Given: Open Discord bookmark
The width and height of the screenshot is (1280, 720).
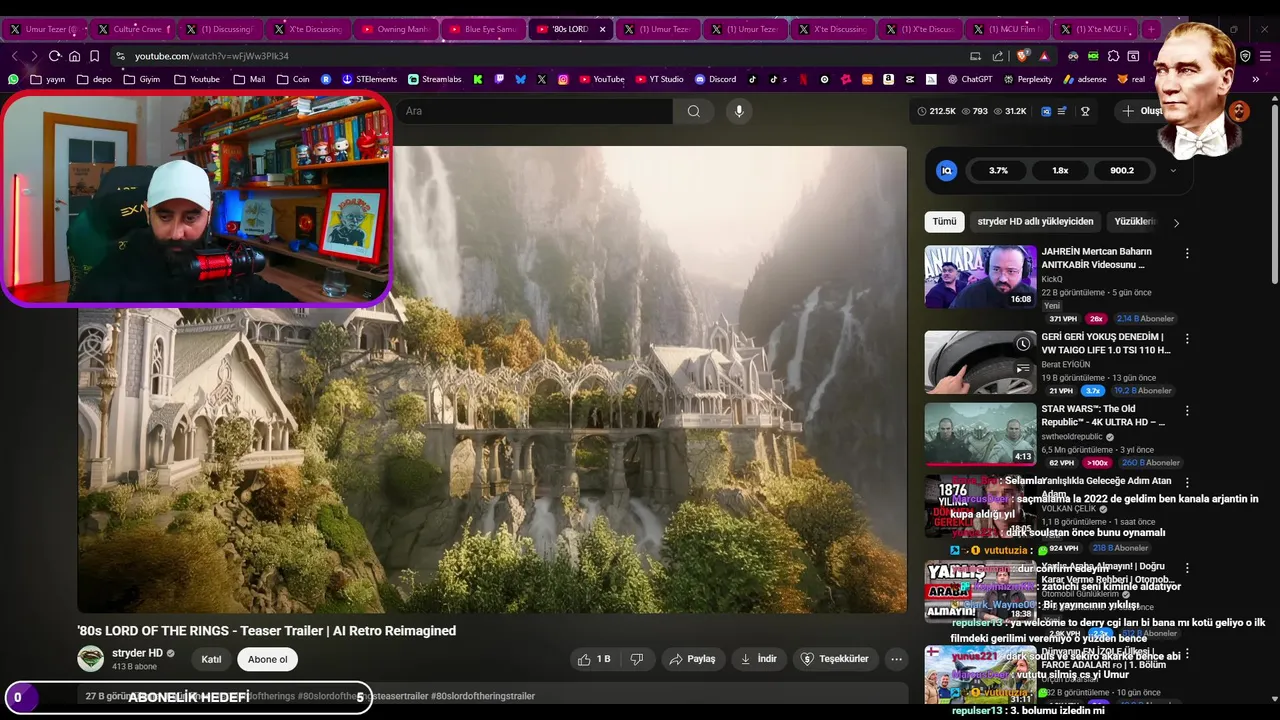Looking at the screenshot, I should pyautogui.click(x=715, y=79).
